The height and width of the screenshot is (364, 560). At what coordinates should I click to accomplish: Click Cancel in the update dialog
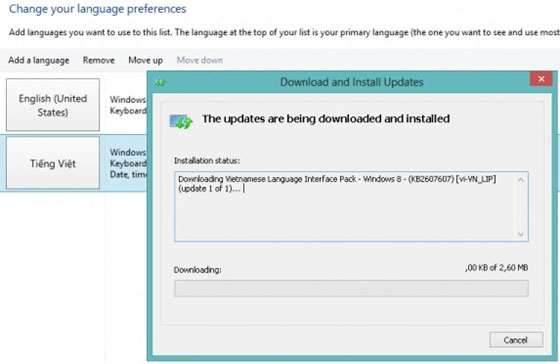tap(516, 340)
